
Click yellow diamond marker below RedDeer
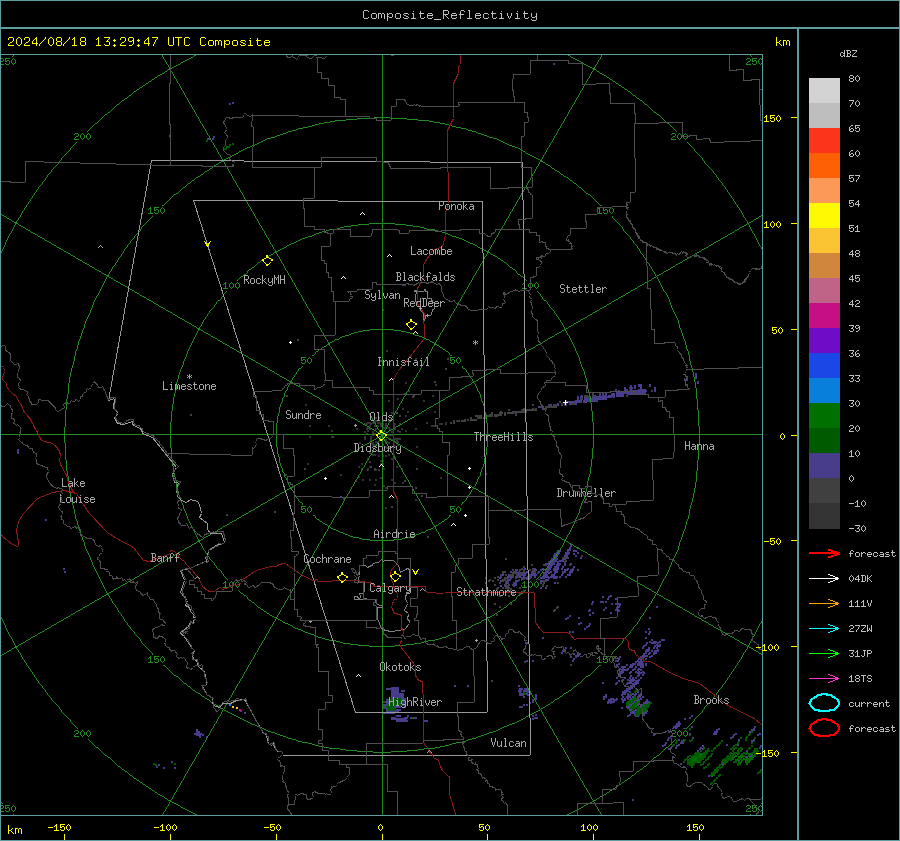[x=412, y=325]
